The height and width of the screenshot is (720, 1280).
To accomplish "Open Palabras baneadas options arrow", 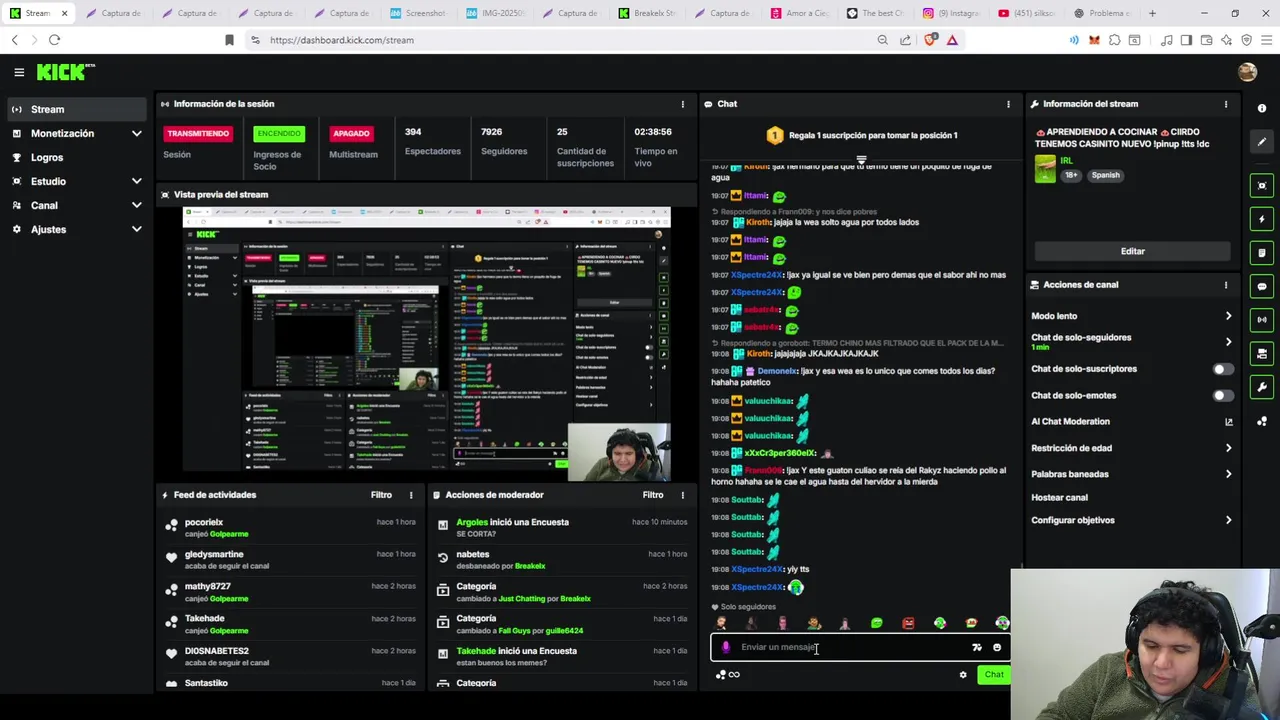I will 1228,474.
